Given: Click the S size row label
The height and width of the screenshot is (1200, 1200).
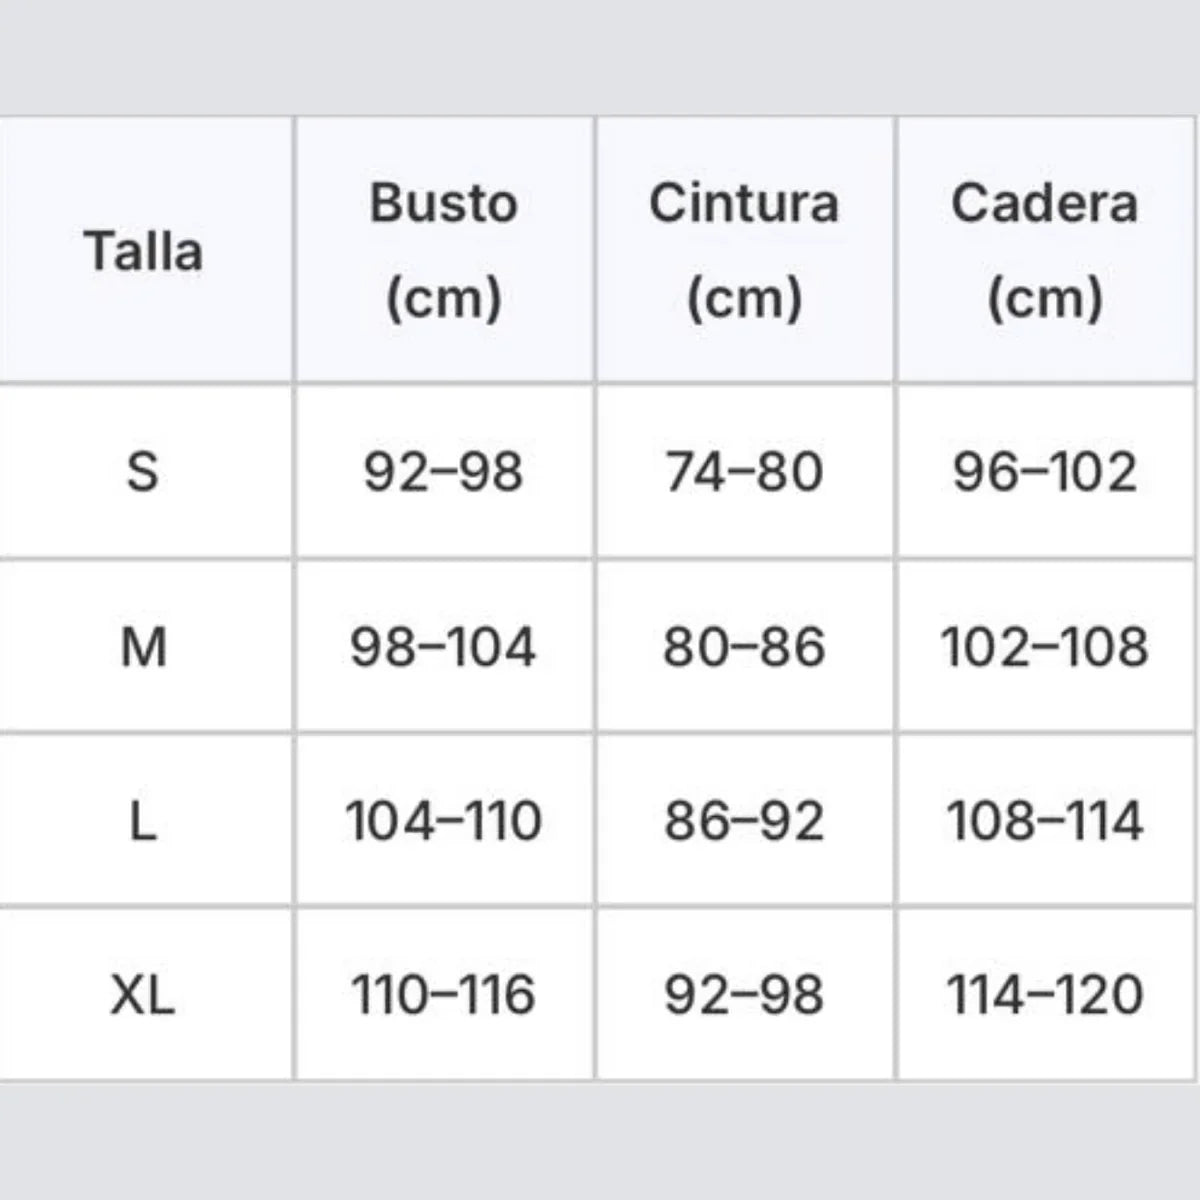Looking at the screenshot, I should (143, 471).
